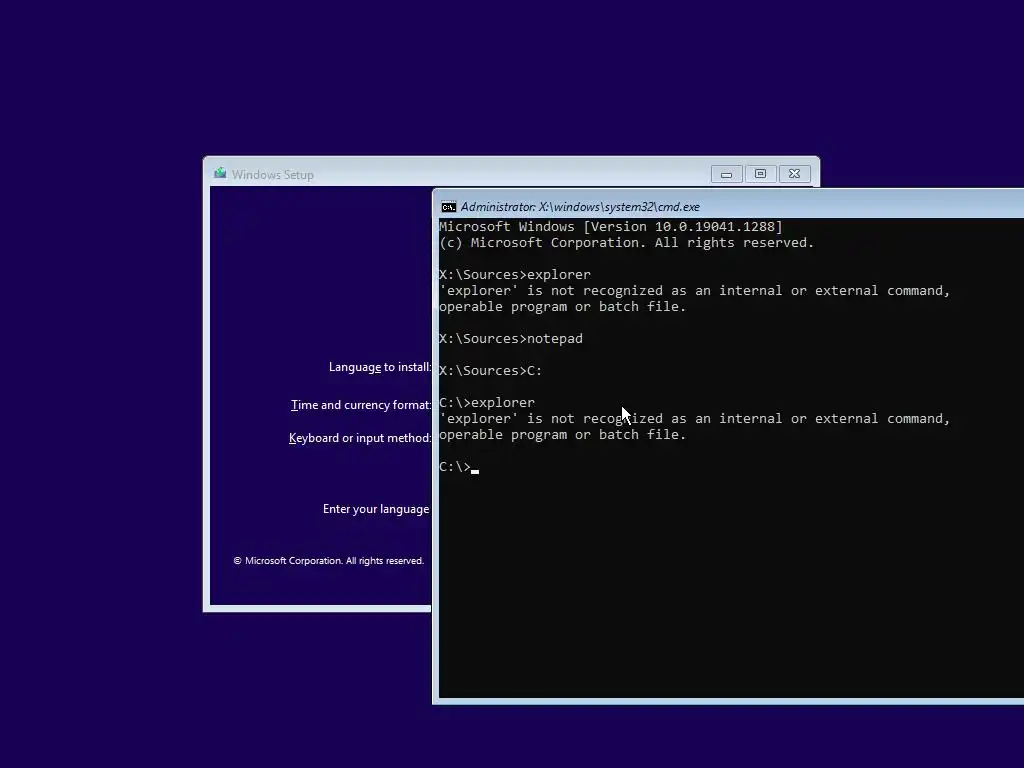Click the cmd.exe icon in the title bar
1024x768 pixels.
pyautogui.click(x=449, y=207)
